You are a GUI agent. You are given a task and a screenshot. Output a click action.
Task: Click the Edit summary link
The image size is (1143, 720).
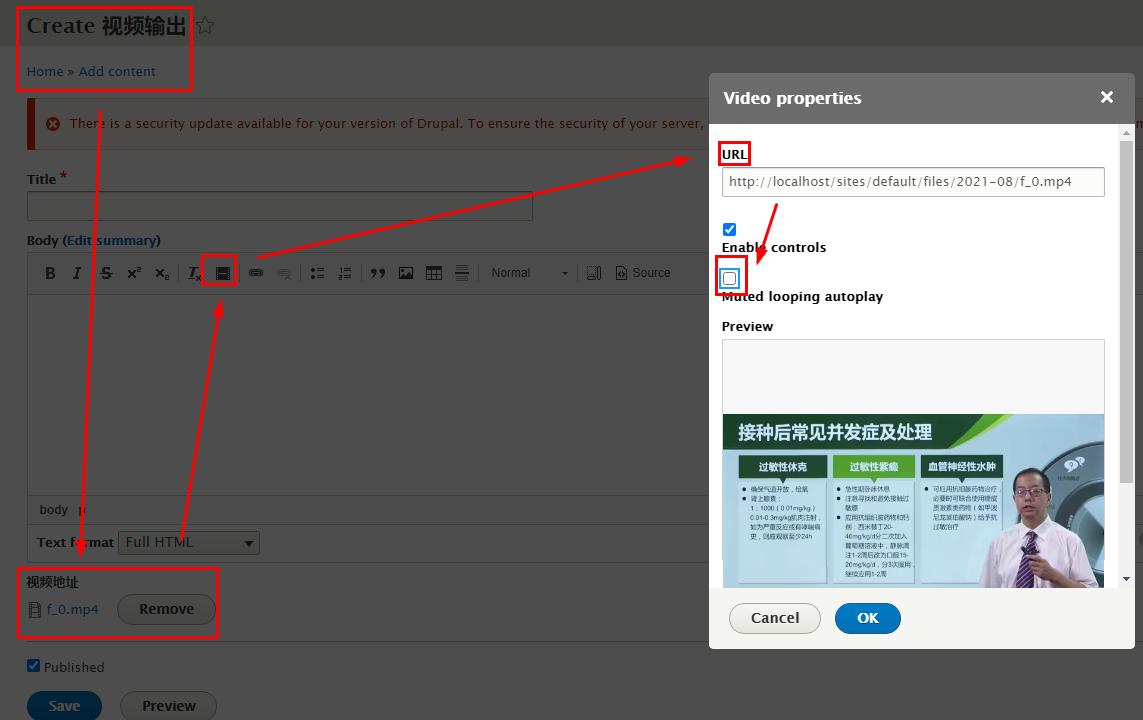click(112, 240)
